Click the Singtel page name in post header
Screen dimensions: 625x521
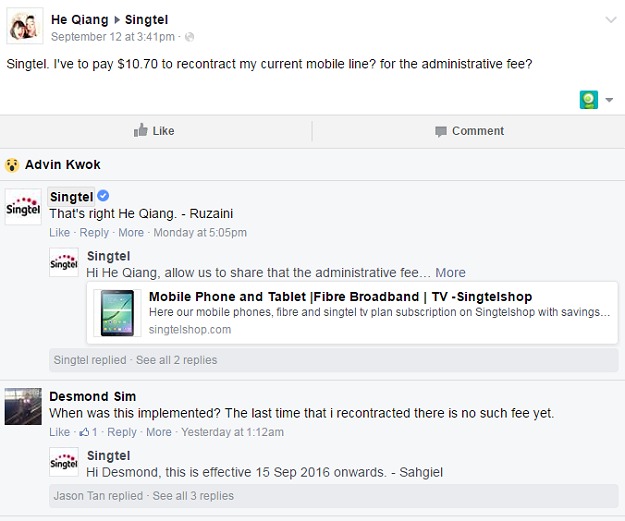[146, 20]
